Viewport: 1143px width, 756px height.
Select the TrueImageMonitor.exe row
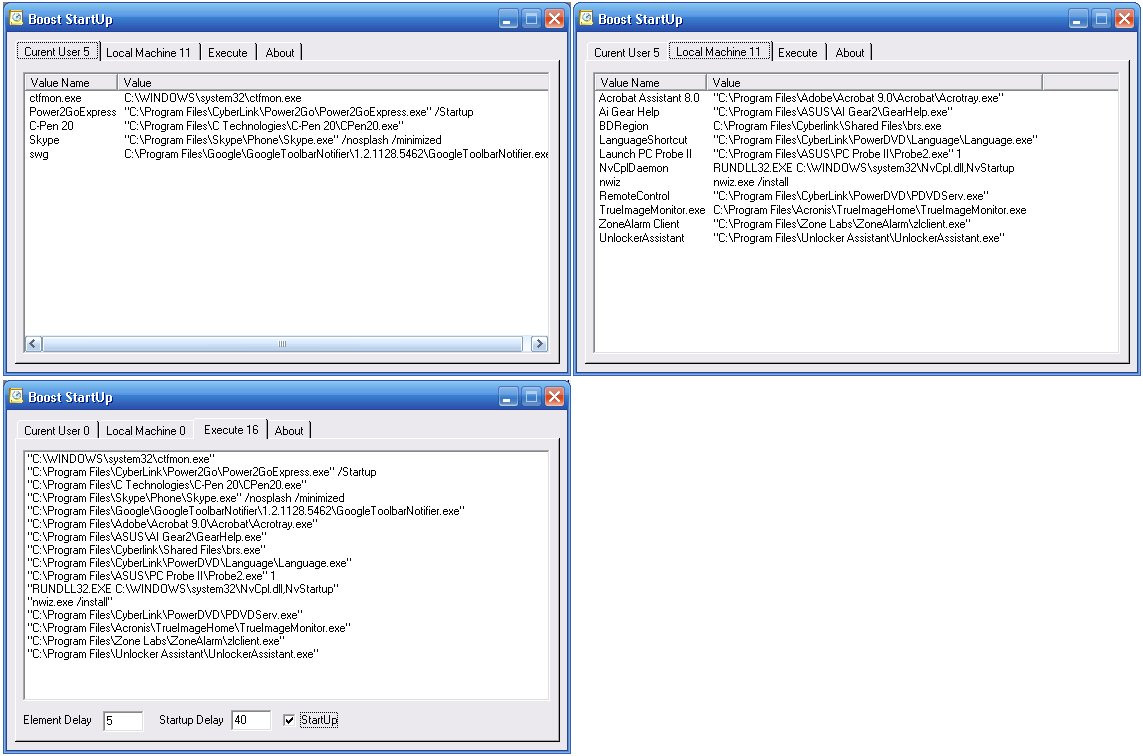click(857, 210)
